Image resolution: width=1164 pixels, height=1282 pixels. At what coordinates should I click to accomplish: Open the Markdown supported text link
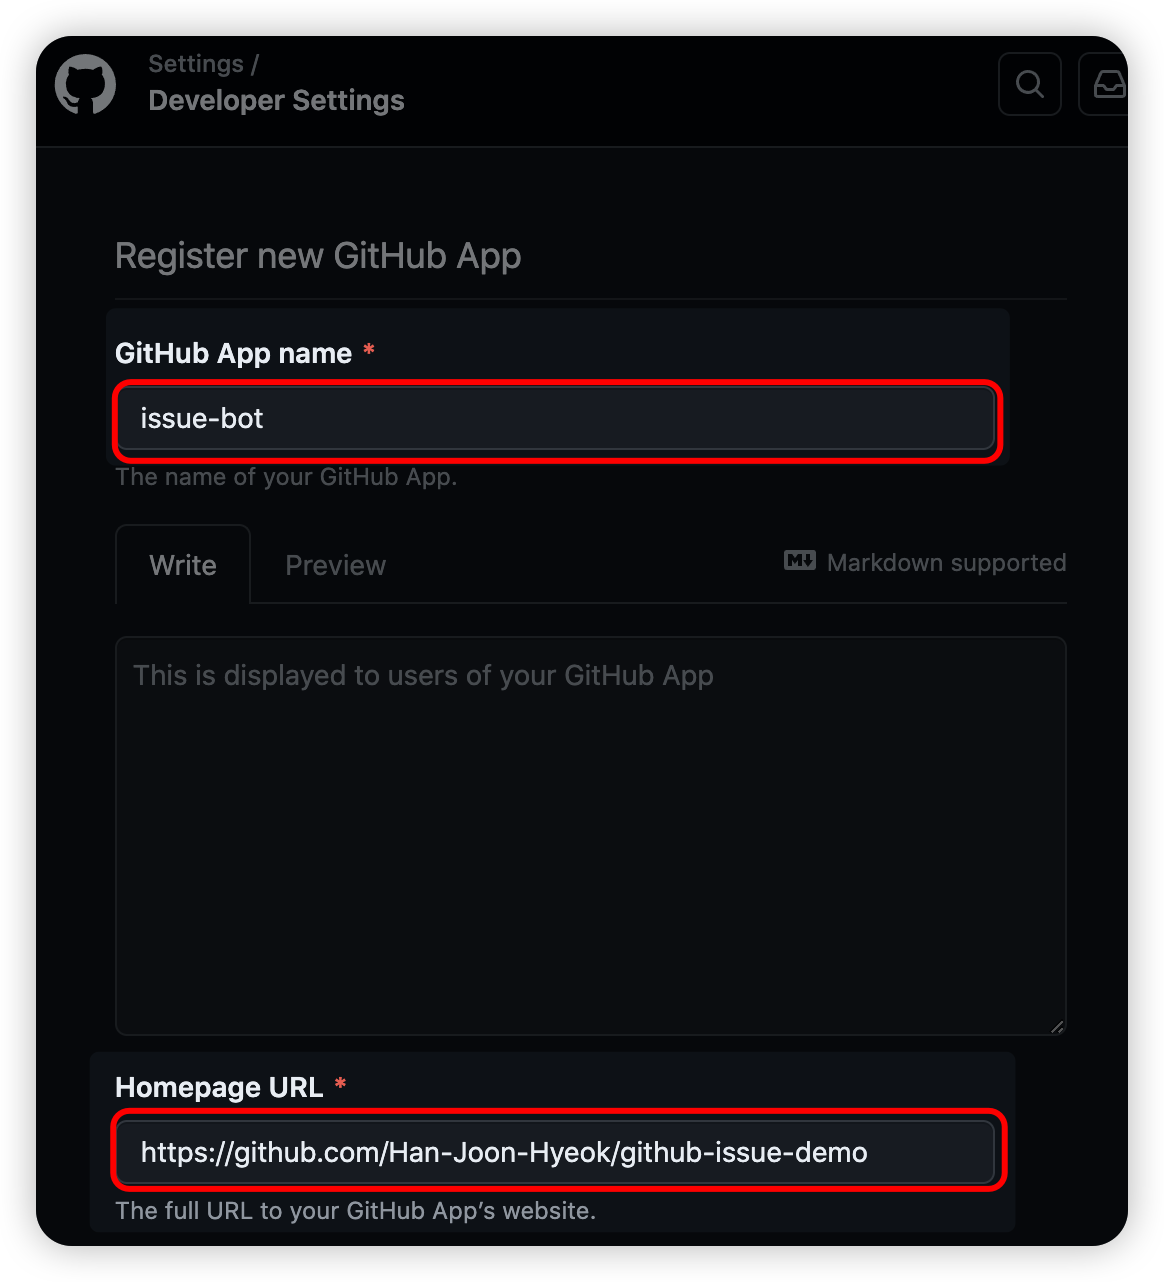click(x=946, y=563)
